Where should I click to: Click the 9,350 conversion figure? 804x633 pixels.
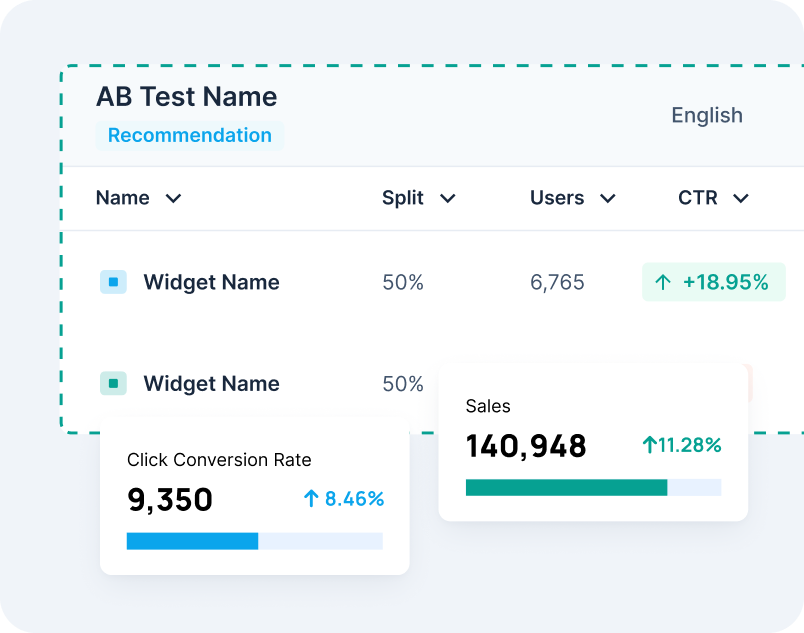(x=170, y=500)
